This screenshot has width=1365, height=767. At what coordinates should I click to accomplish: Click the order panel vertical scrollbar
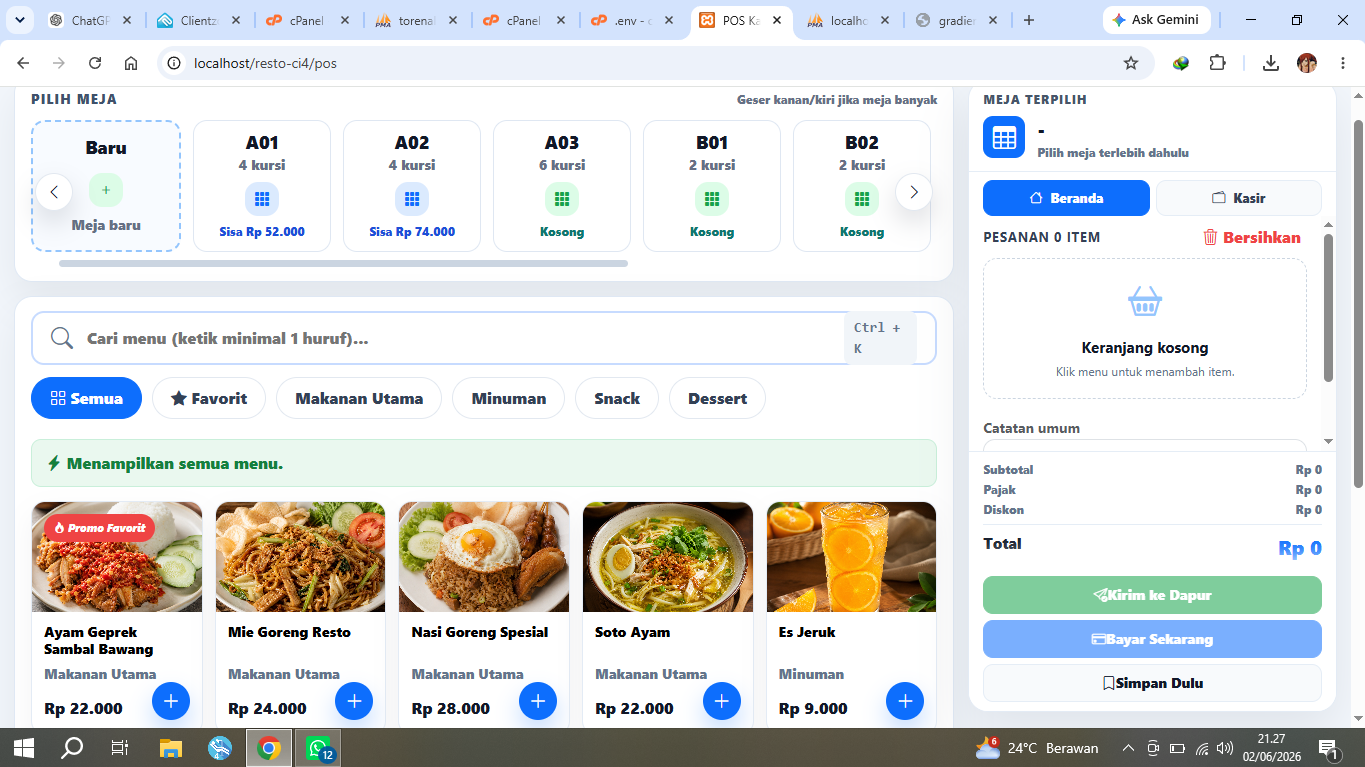tap(1329, 307)
